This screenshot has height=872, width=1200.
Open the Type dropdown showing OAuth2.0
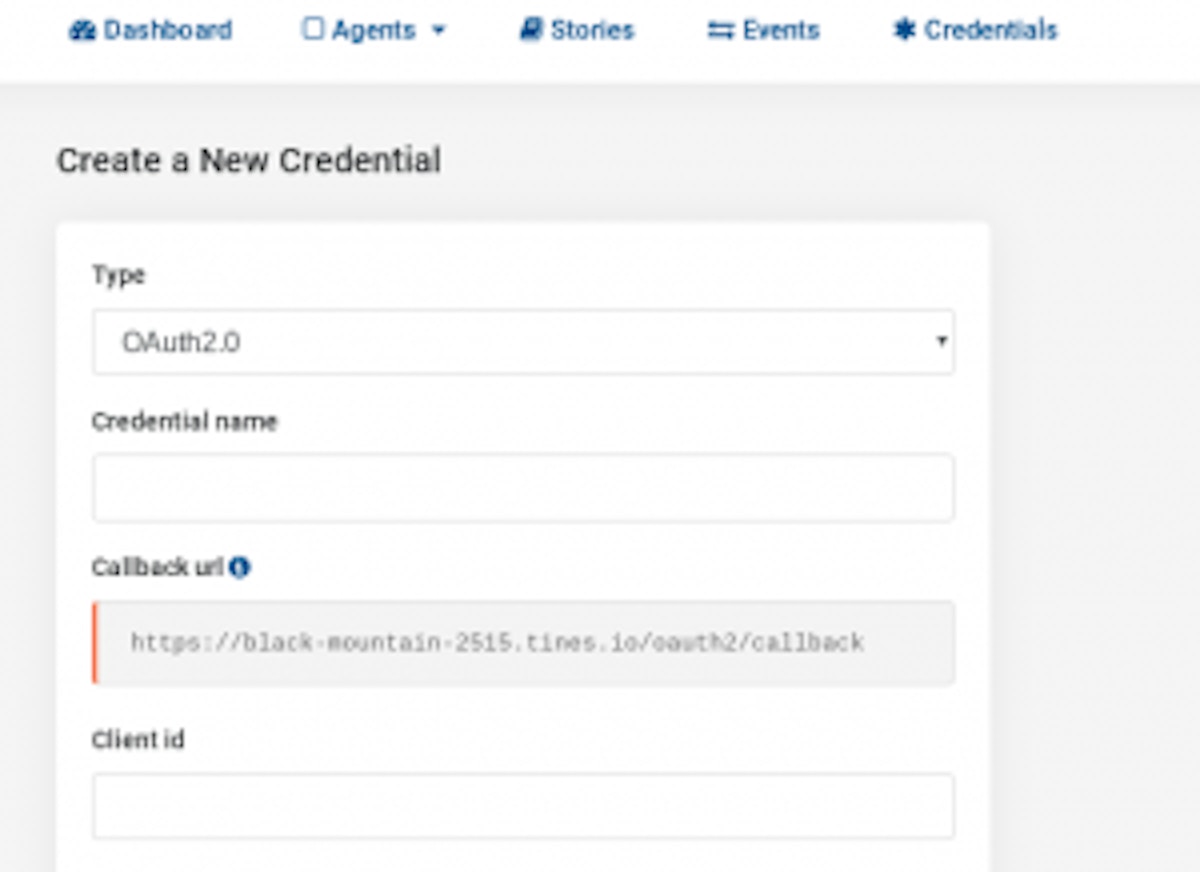pos(522,342)
